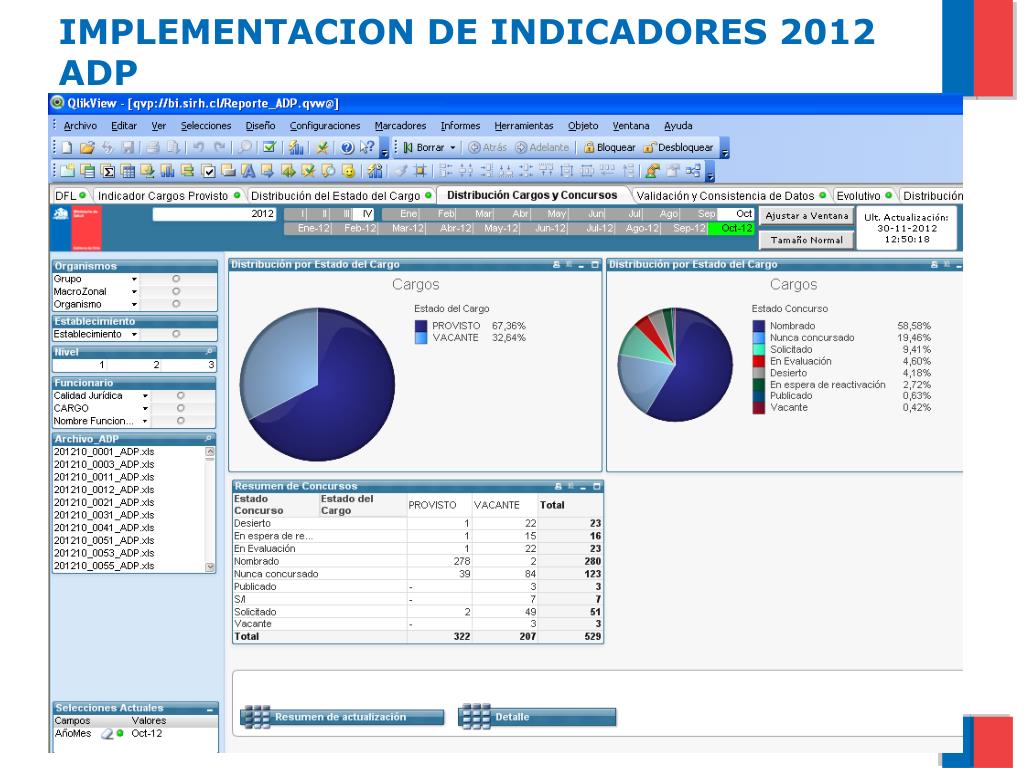Click the Ajustar a Ventana button
Viewport: 1024px width, 768px height.
click(x=807, y=216)
